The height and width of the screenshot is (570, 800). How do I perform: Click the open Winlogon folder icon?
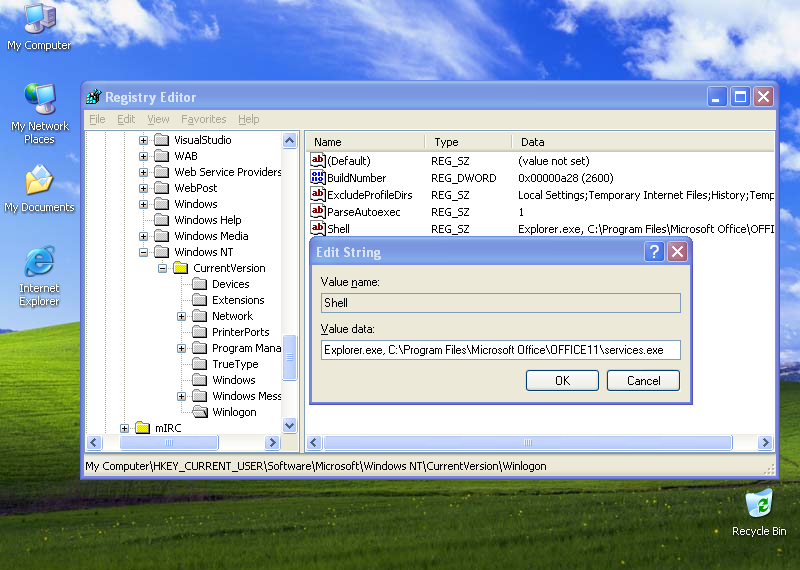pos(199,412)
